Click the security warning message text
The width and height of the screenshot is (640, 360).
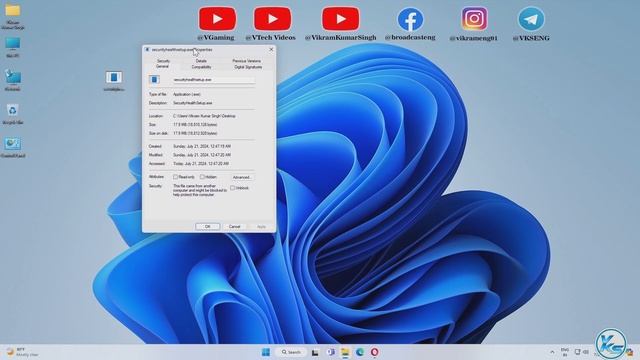[200, 190]
